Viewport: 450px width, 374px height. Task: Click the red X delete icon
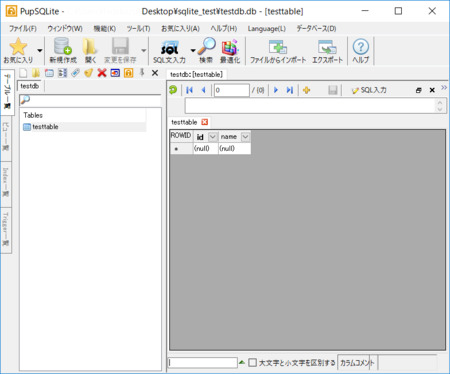pos(102,73)
